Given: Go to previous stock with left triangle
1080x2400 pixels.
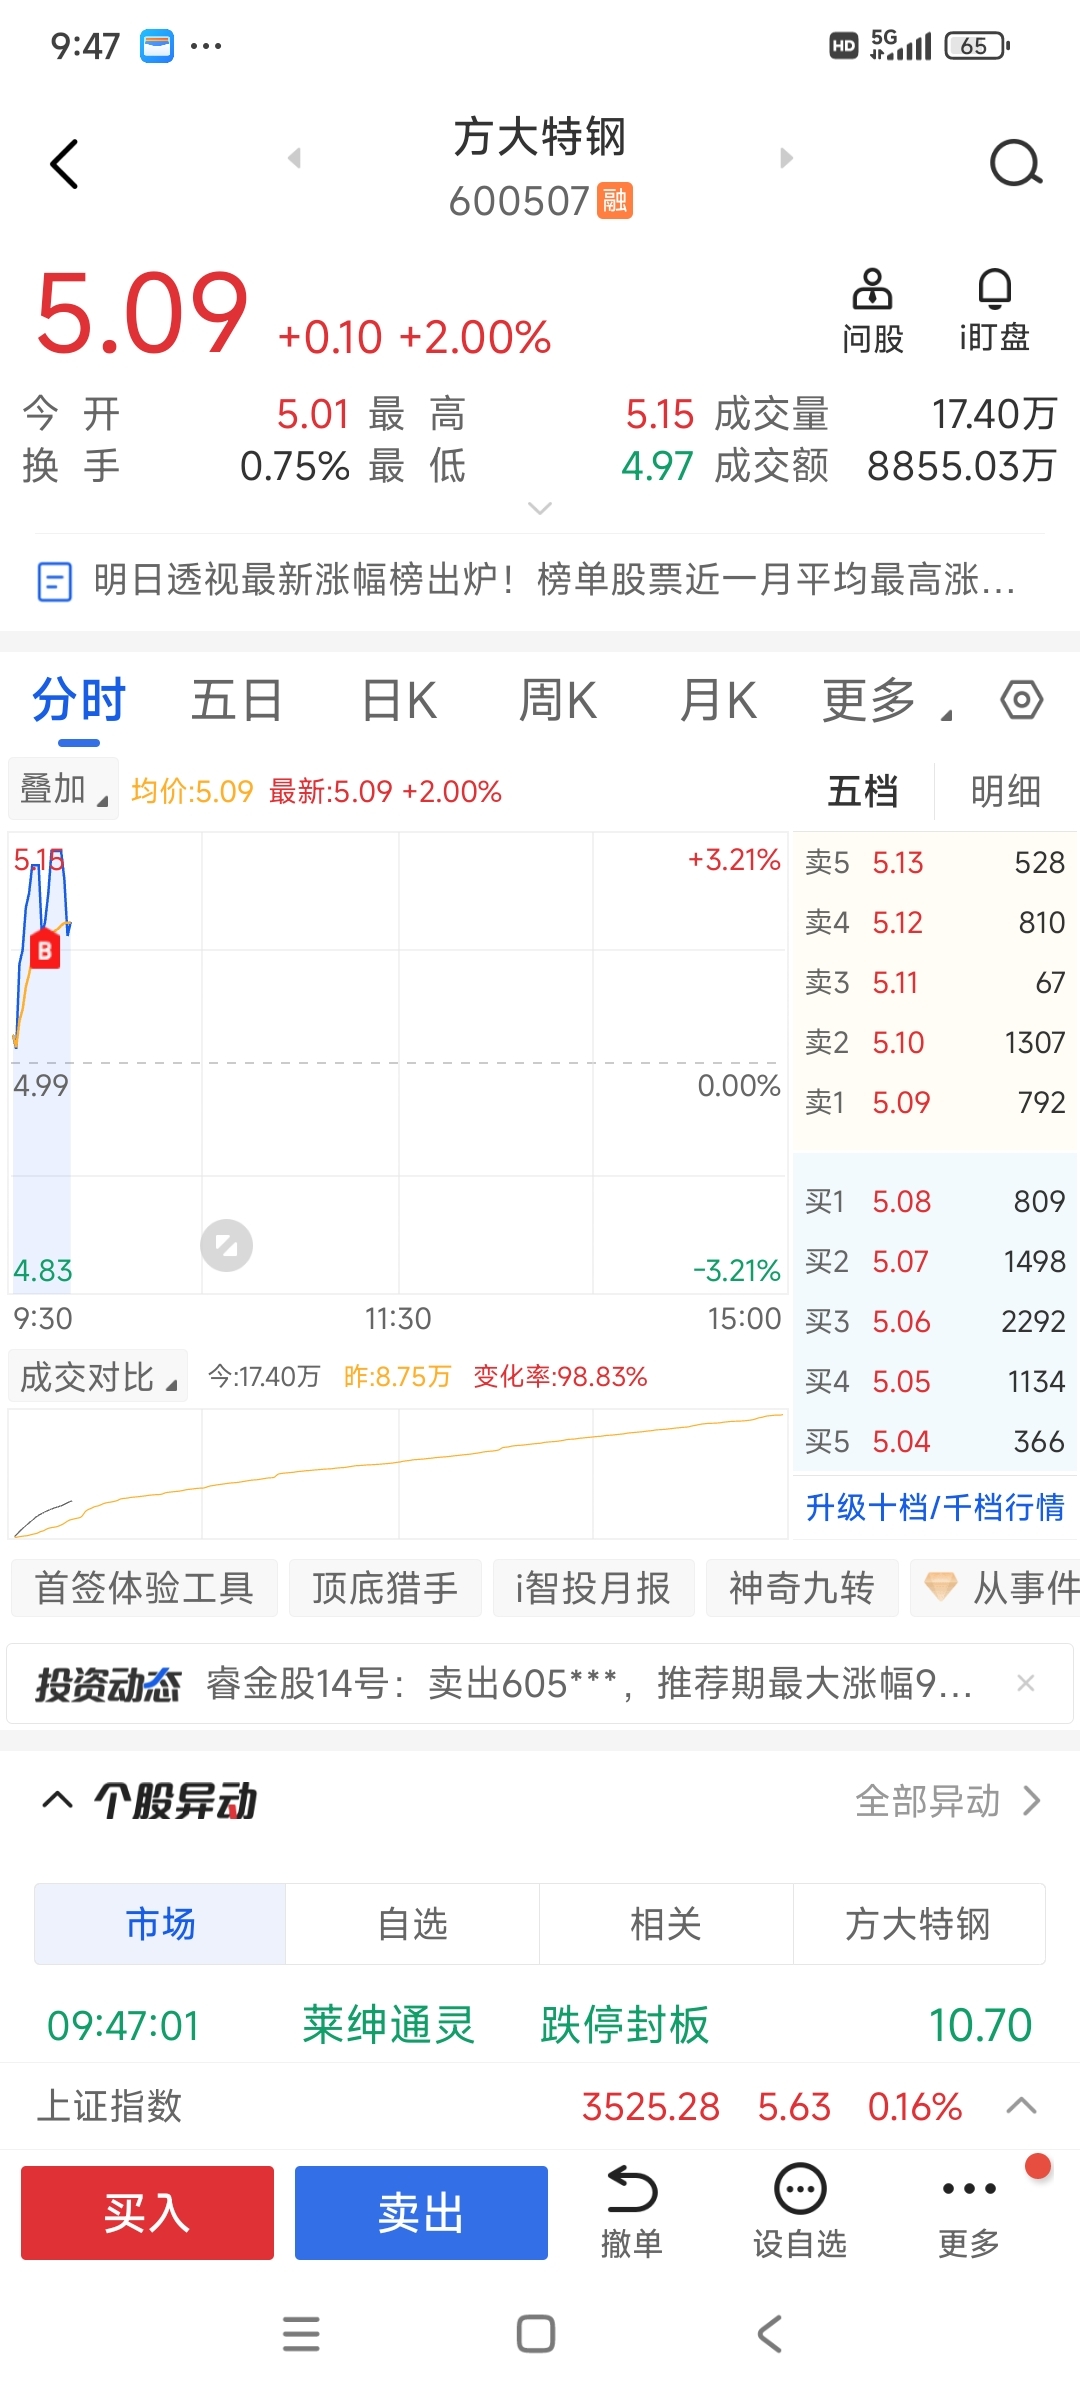Looking at the screenshot, I should pyautogui.click(x=294, y=158).
